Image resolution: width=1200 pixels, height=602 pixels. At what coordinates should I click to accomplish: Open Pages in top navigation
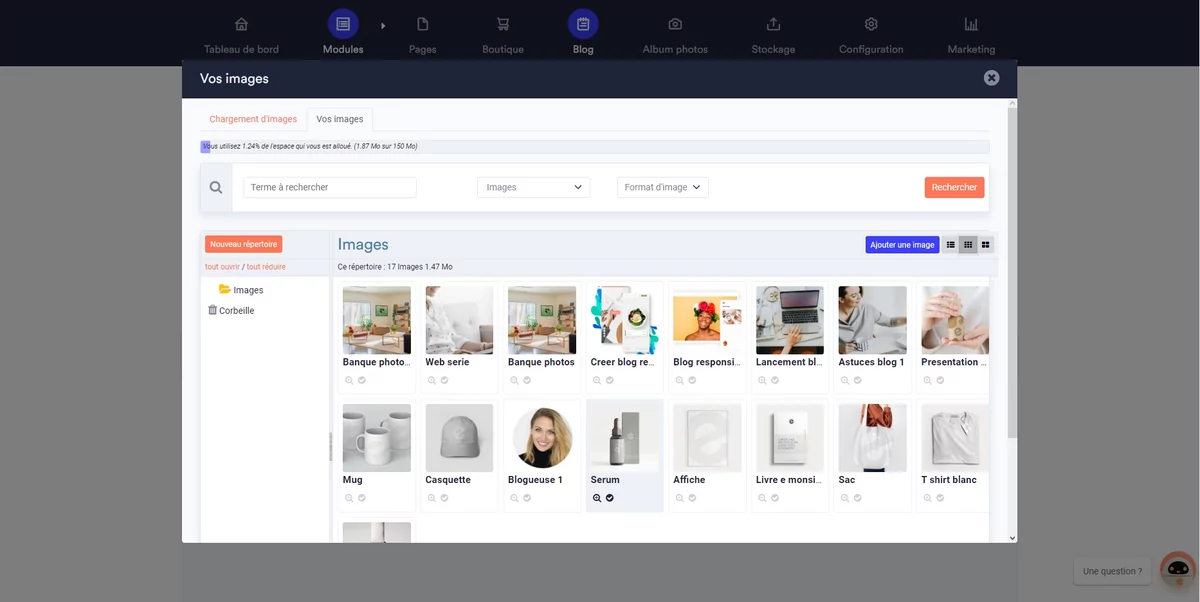coord(423,33)
